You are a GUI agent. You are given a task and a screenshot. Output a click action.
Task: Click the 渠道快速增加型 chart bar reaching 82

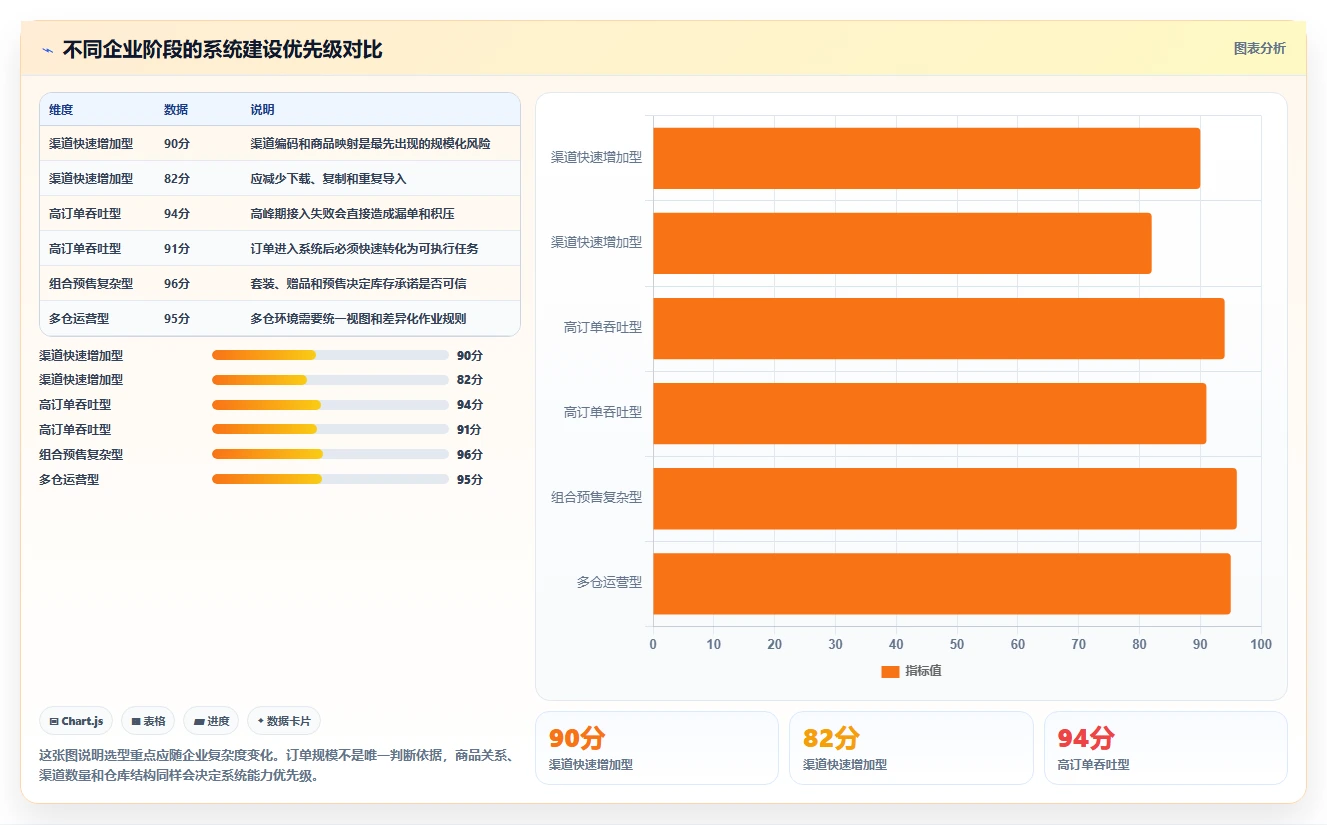tap(902, 243)
